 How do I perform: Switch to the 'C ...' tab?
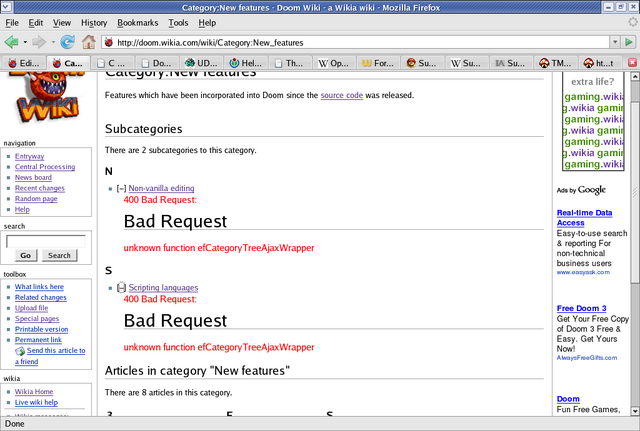112,63
